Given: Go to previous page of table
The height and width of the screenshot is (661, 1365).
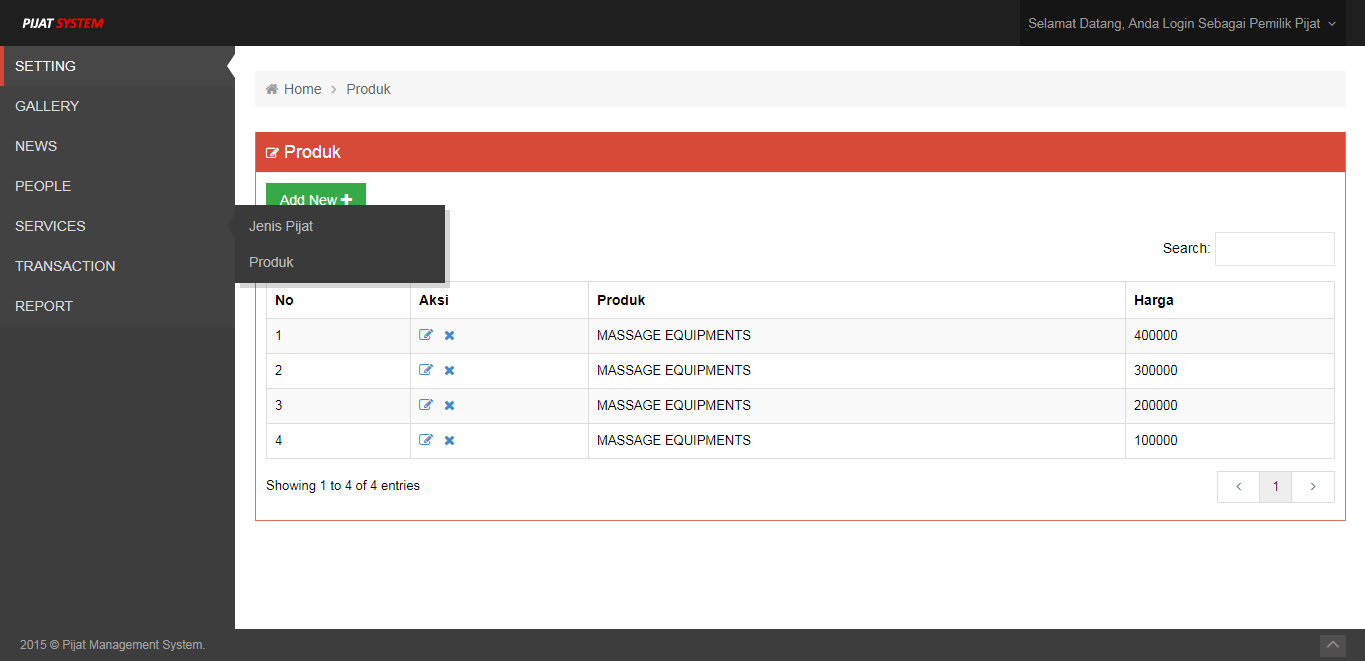Looking at the screenshot, I should click(x=1238, y=487).
